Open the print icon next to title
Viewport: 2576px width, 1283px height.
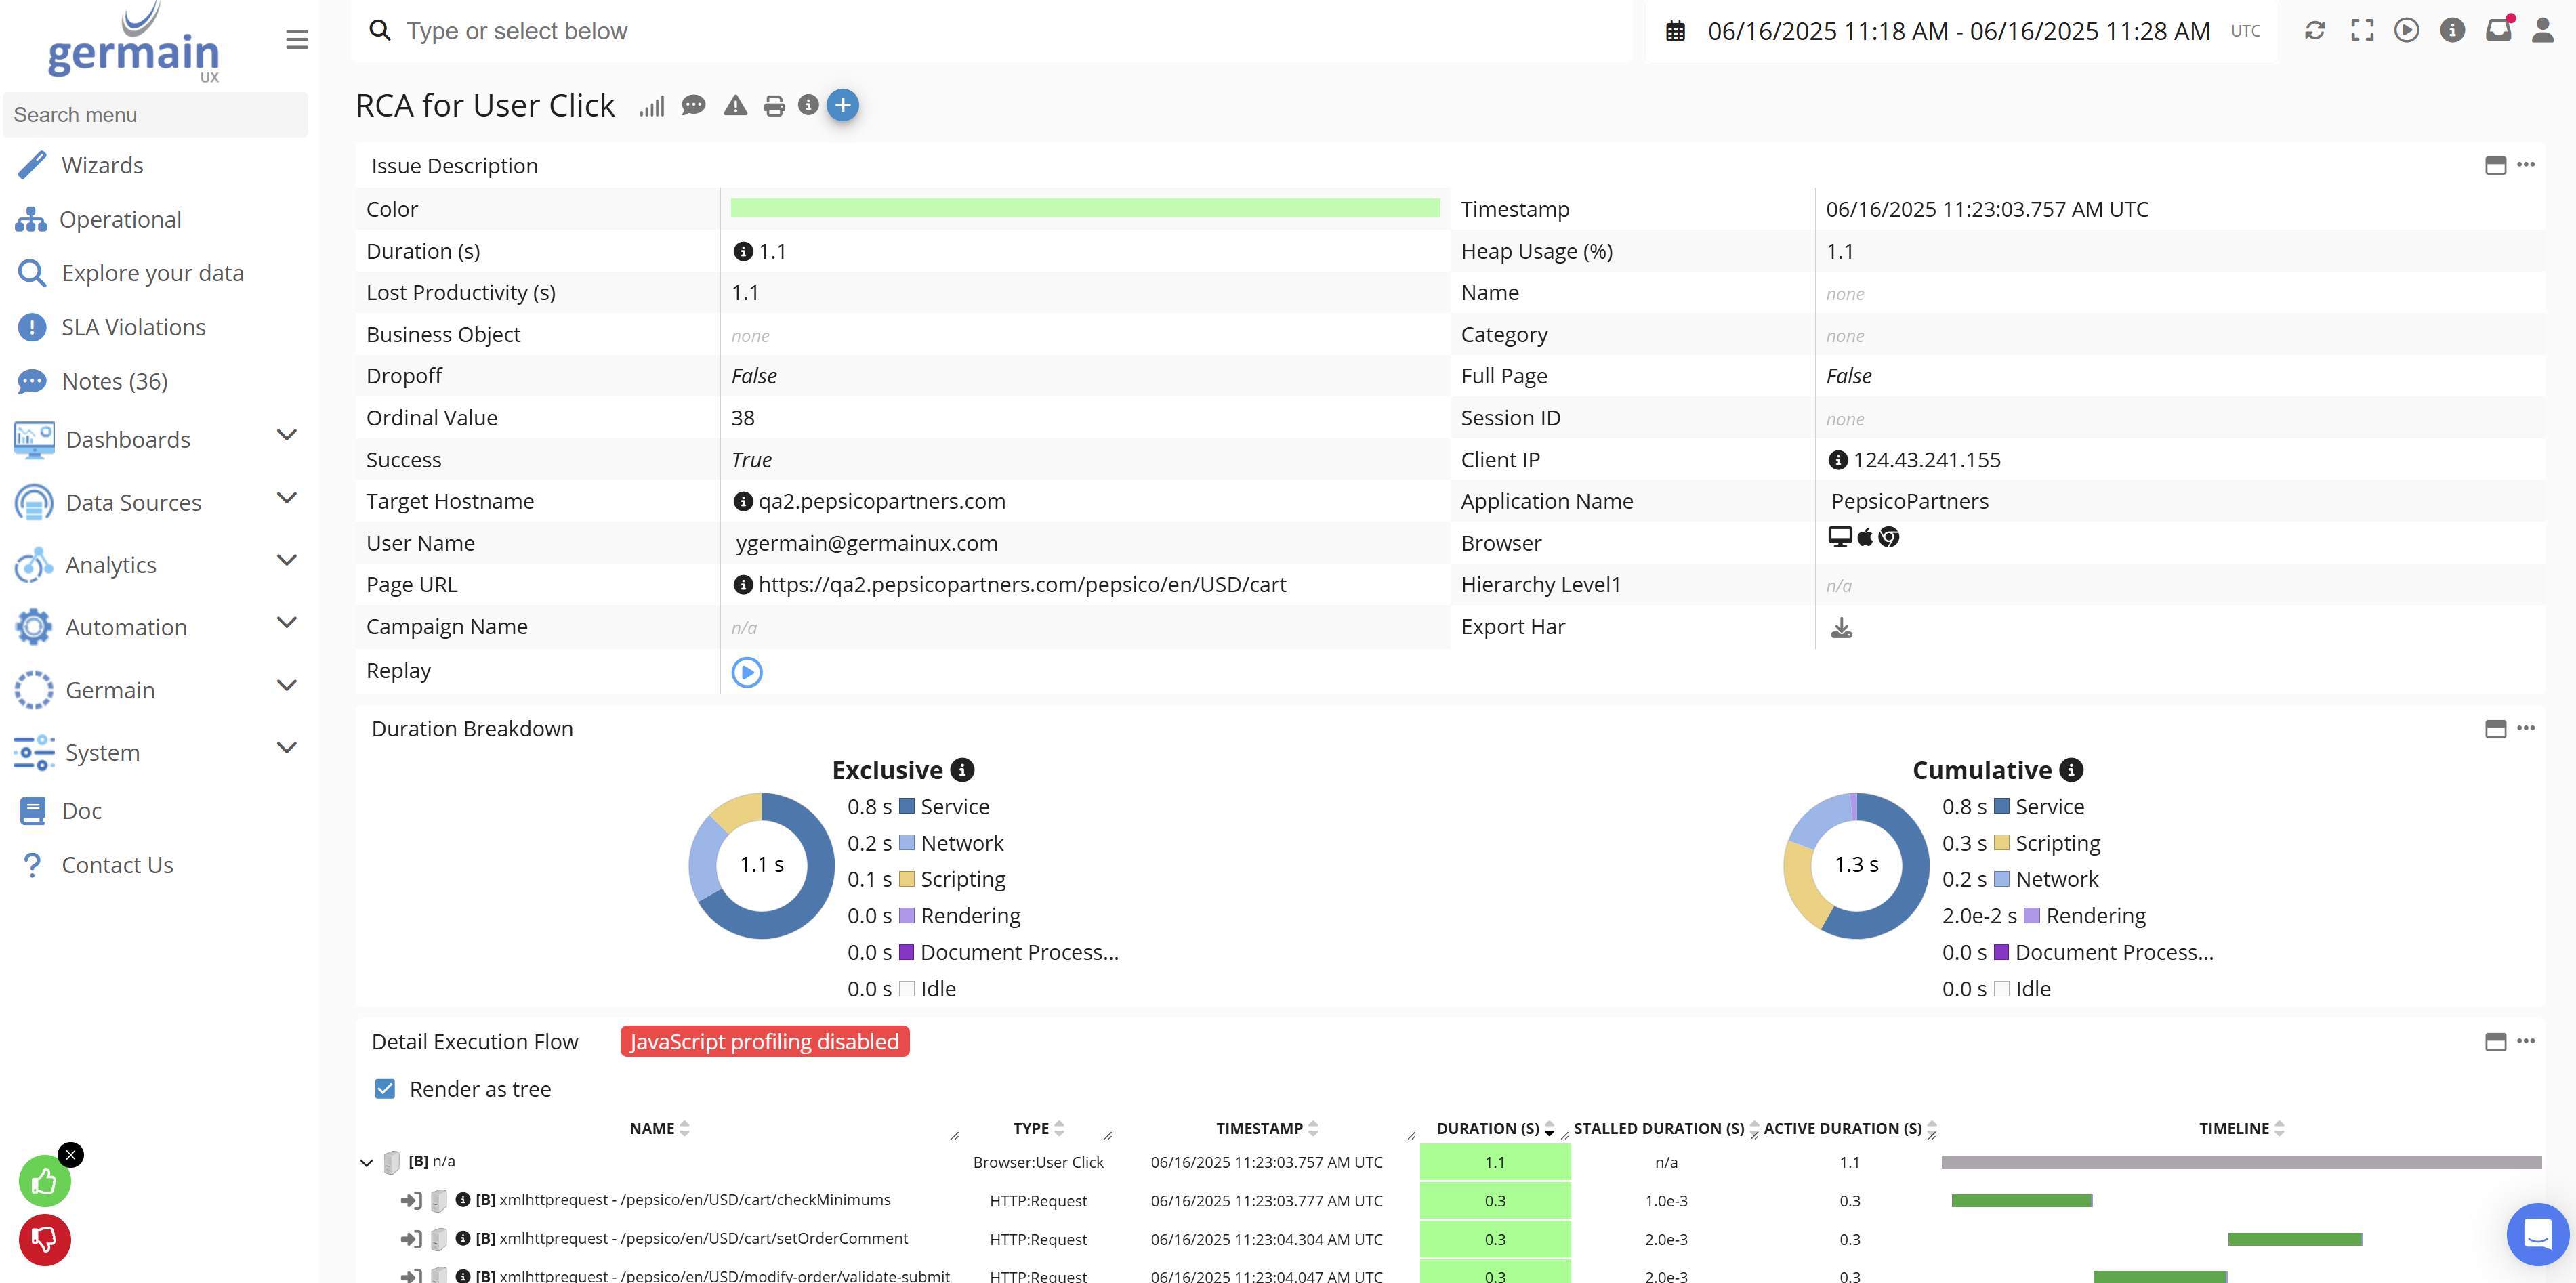[x=774, y=106]
